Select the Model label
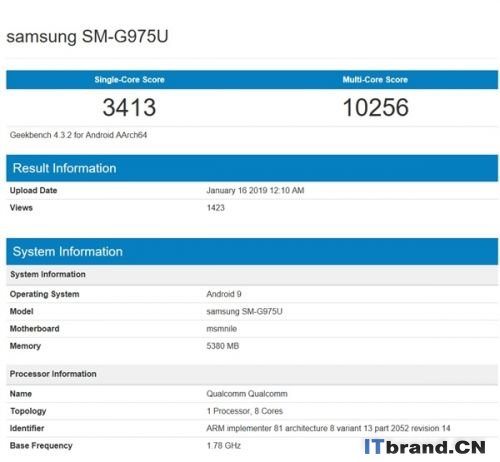Viewport: 500px width, 462px height. coord(21,311)
